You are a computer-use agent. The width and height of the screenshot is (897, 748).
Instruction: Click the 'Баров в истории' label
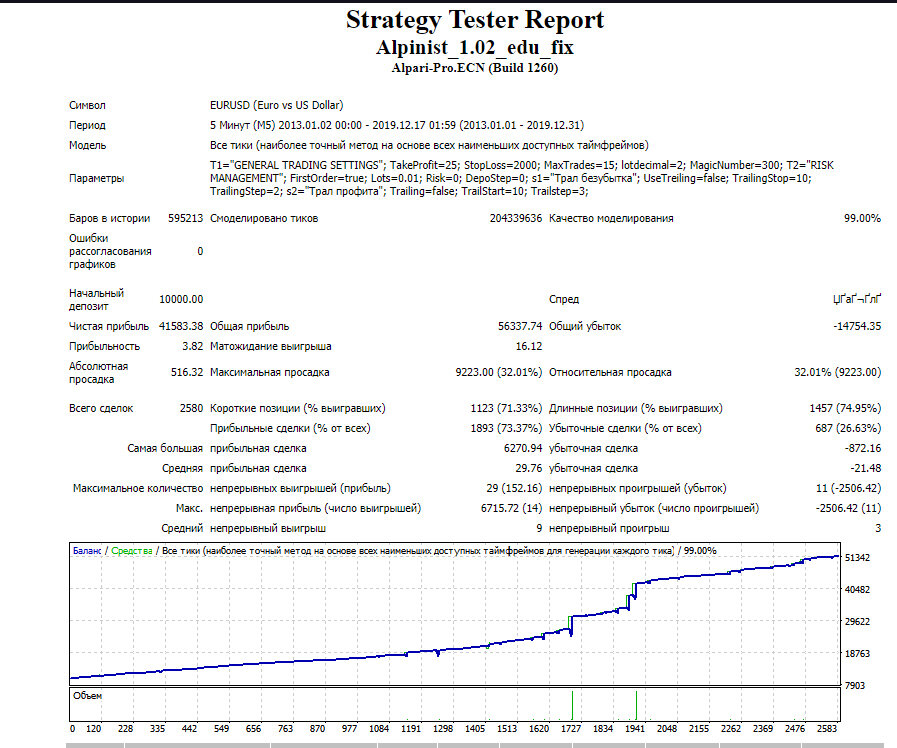(x=109, y=218)
